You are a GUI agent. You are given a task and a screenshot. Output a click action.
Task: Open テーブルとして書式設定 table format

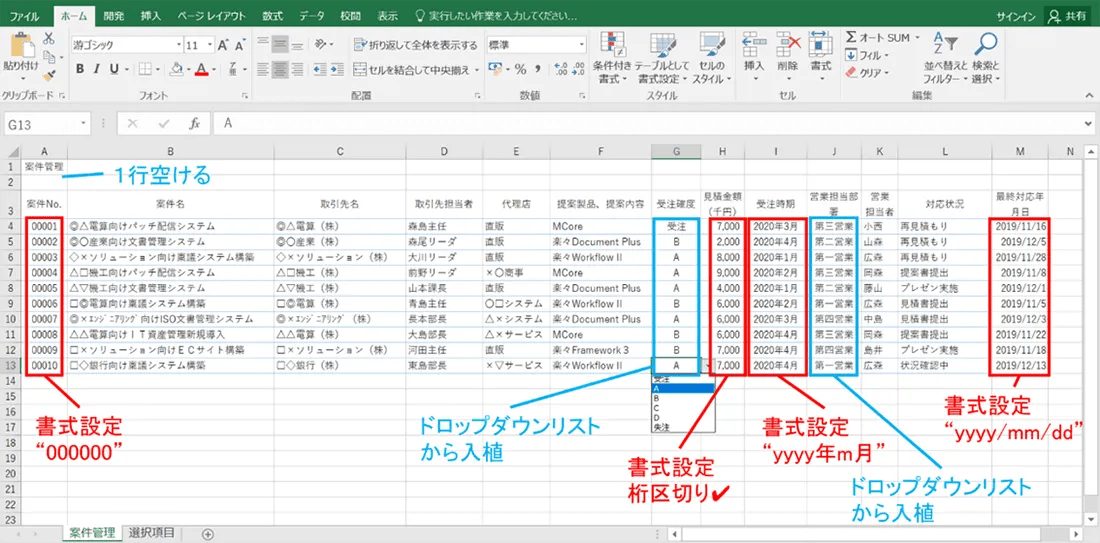tap(663, 58)
